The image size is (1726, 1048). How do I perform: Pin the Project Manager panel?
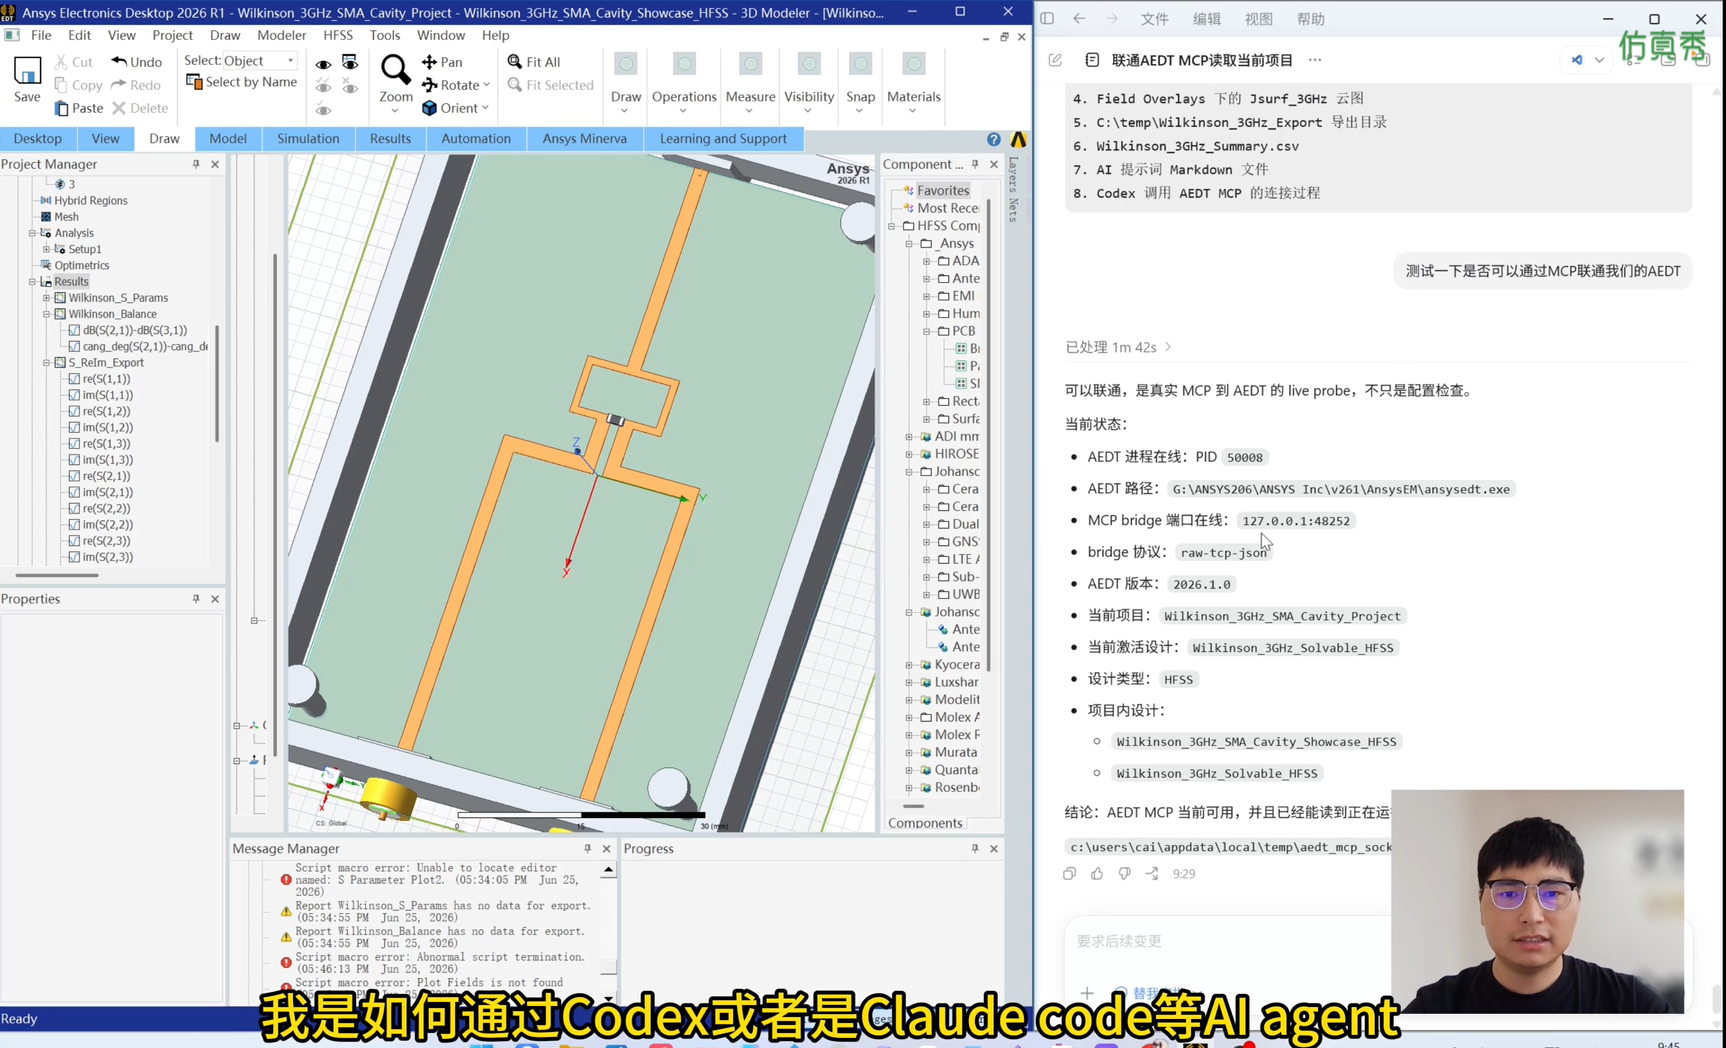click(x=196, y=164)
